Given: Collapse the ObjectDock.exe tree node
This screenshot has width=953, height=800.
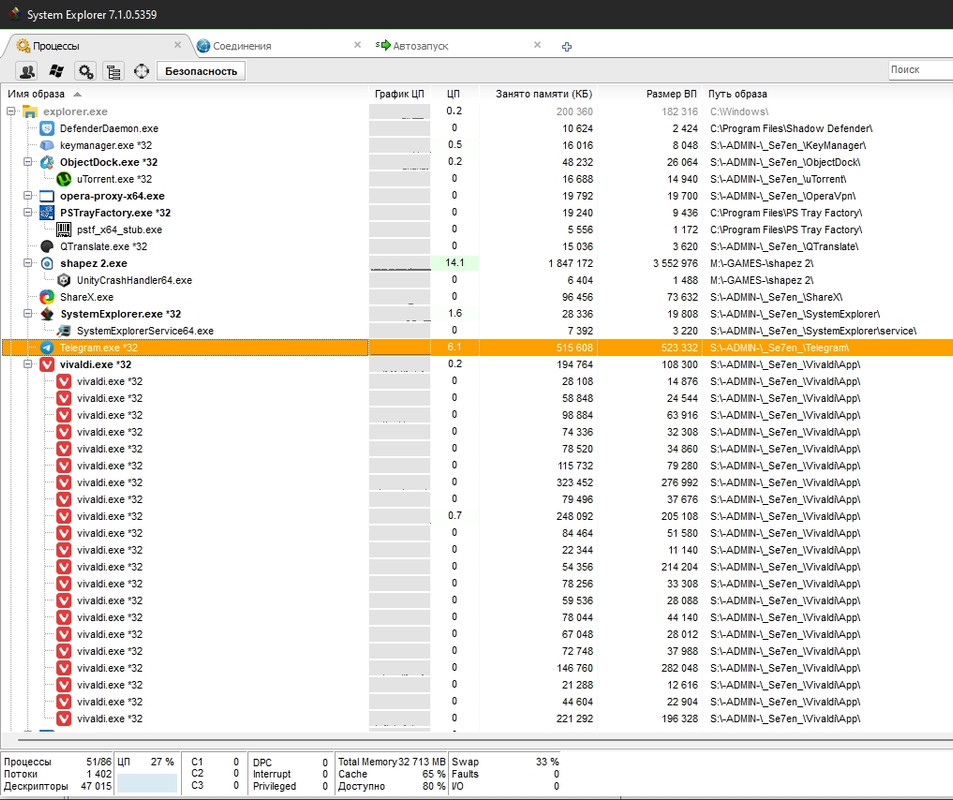Looking at the screenshot, I should 28,162.
